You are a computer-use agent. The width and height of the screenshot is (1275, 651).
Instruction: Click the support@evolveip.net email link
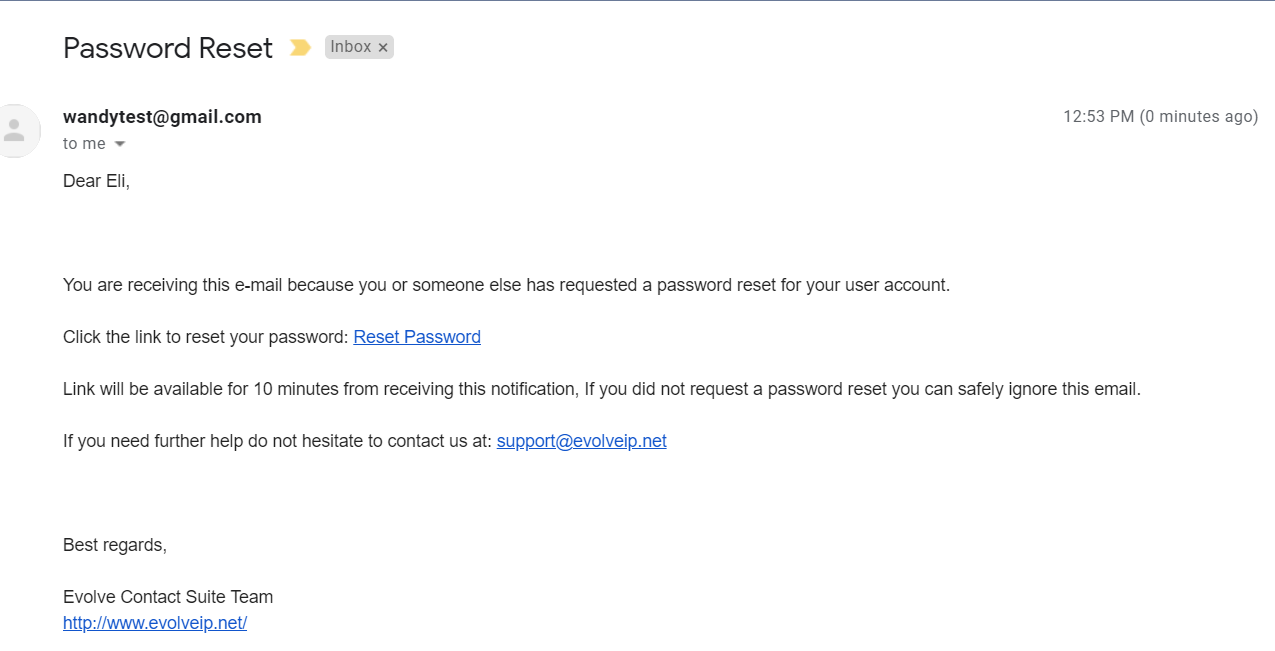pos(581,441)
